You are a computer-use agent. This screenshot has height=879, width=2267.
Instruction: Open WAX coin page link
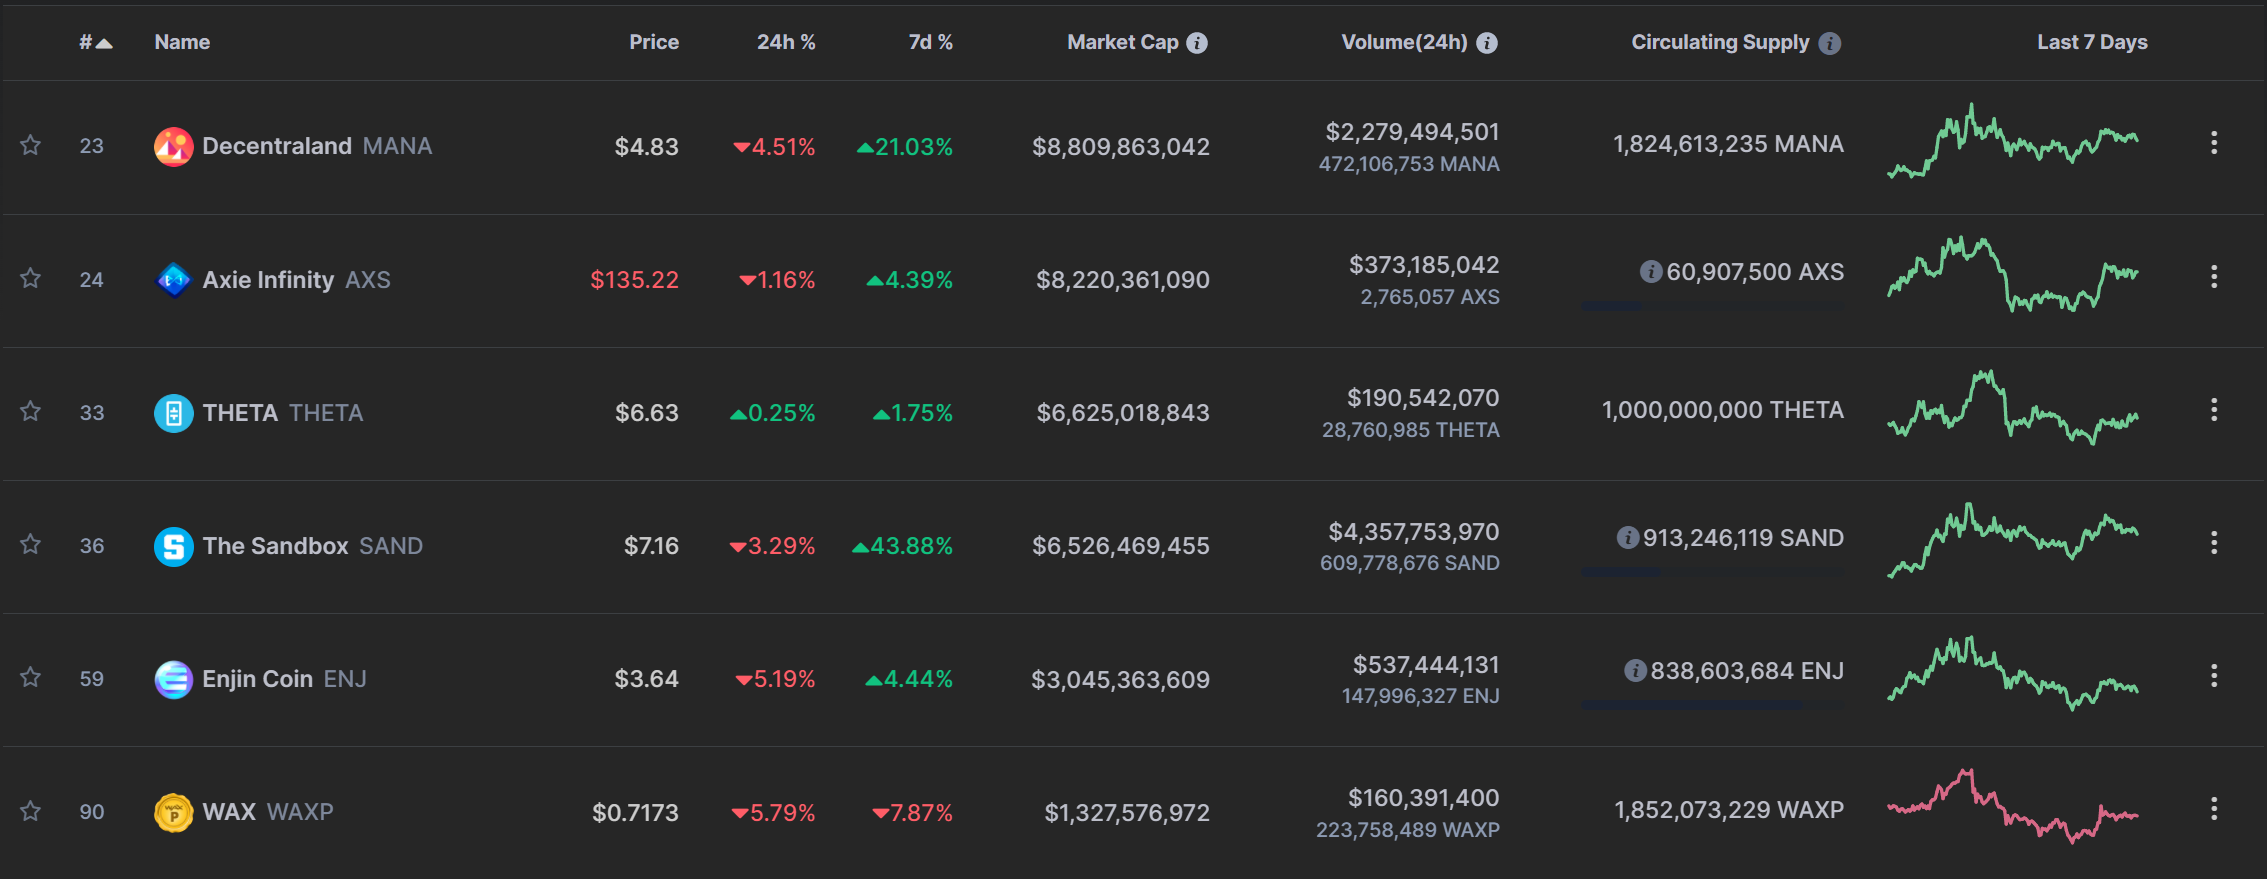268,812
